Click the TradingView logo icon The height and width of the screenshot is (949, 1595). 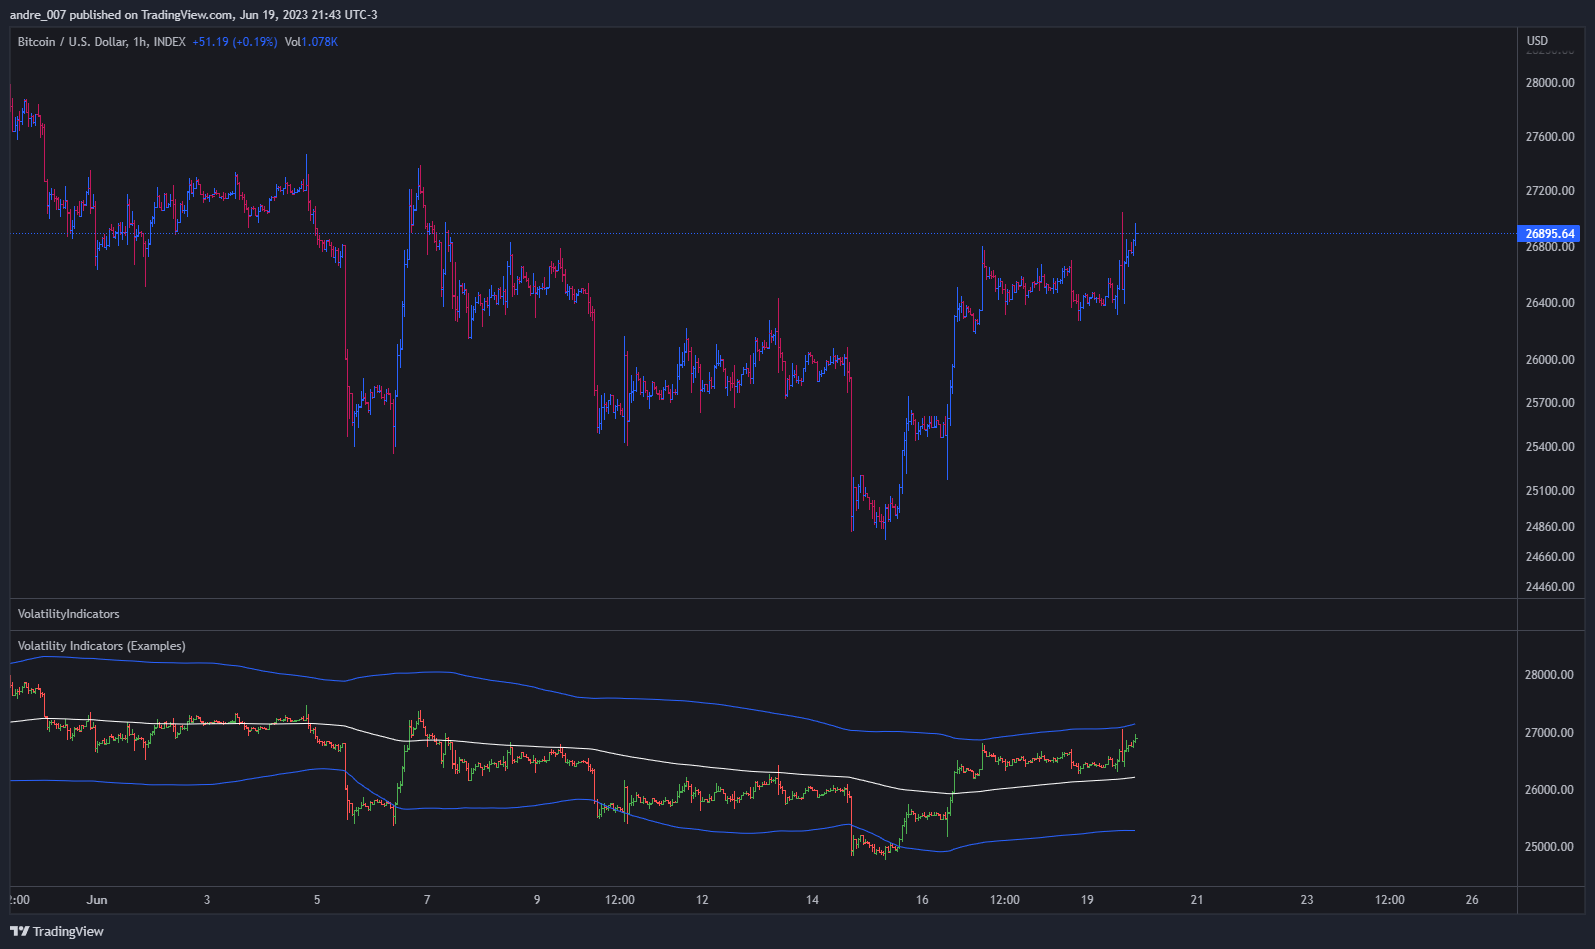(19, 931)
